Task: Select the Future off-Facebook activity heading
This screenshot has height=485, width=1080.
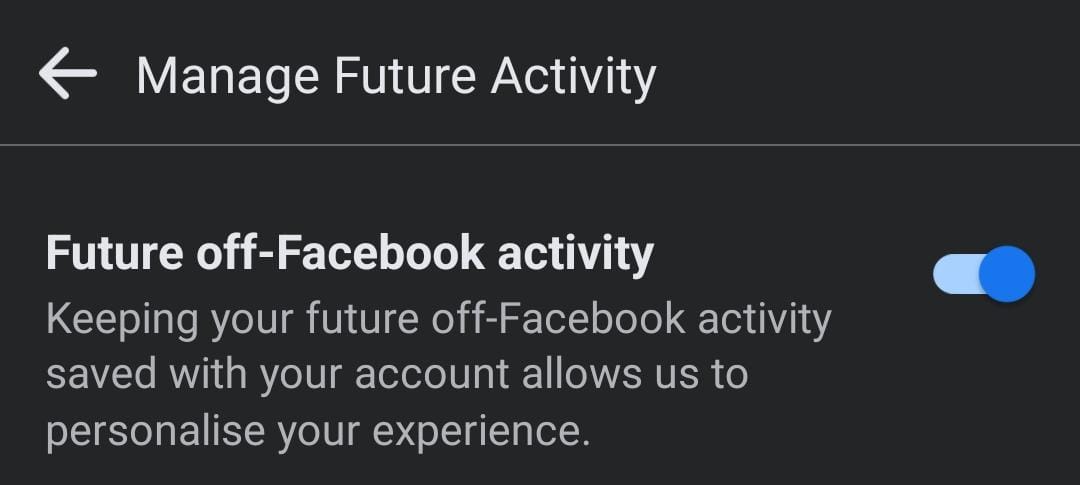Action: point(350,254)
